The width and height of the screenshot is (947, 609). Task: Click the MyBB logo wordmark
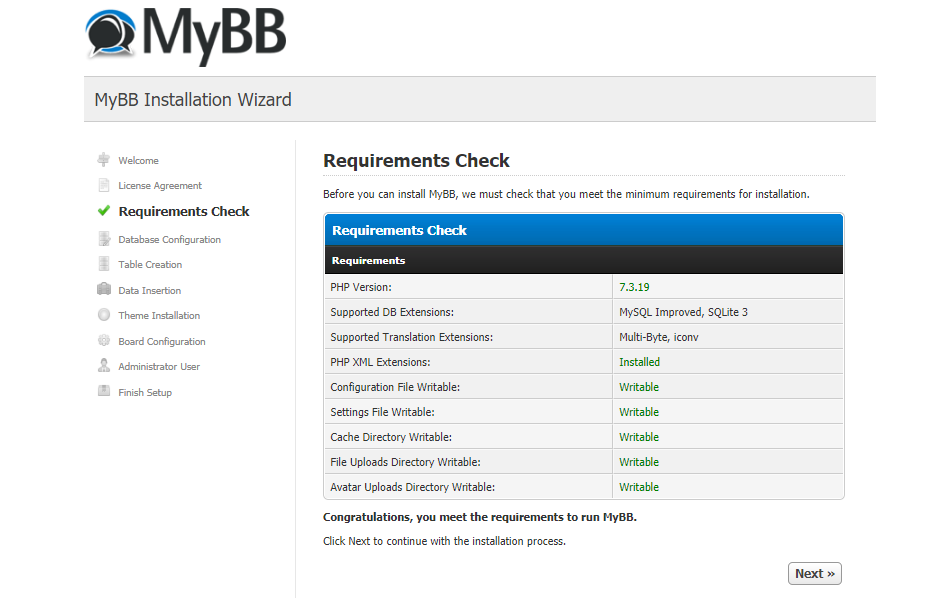[x=214, y=36]
